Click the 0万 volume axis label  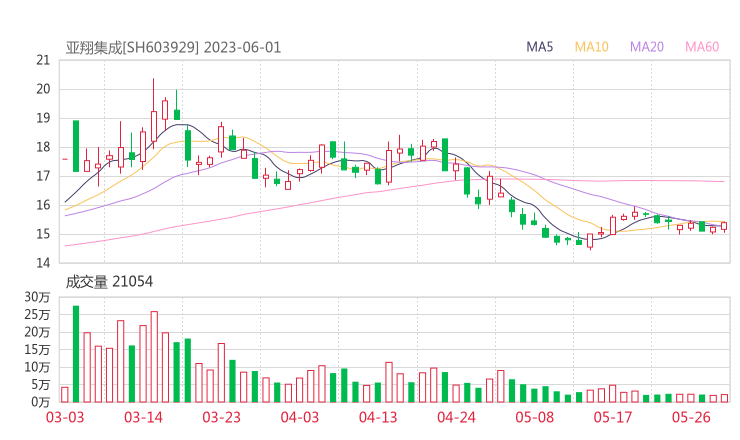coord(41,402)
